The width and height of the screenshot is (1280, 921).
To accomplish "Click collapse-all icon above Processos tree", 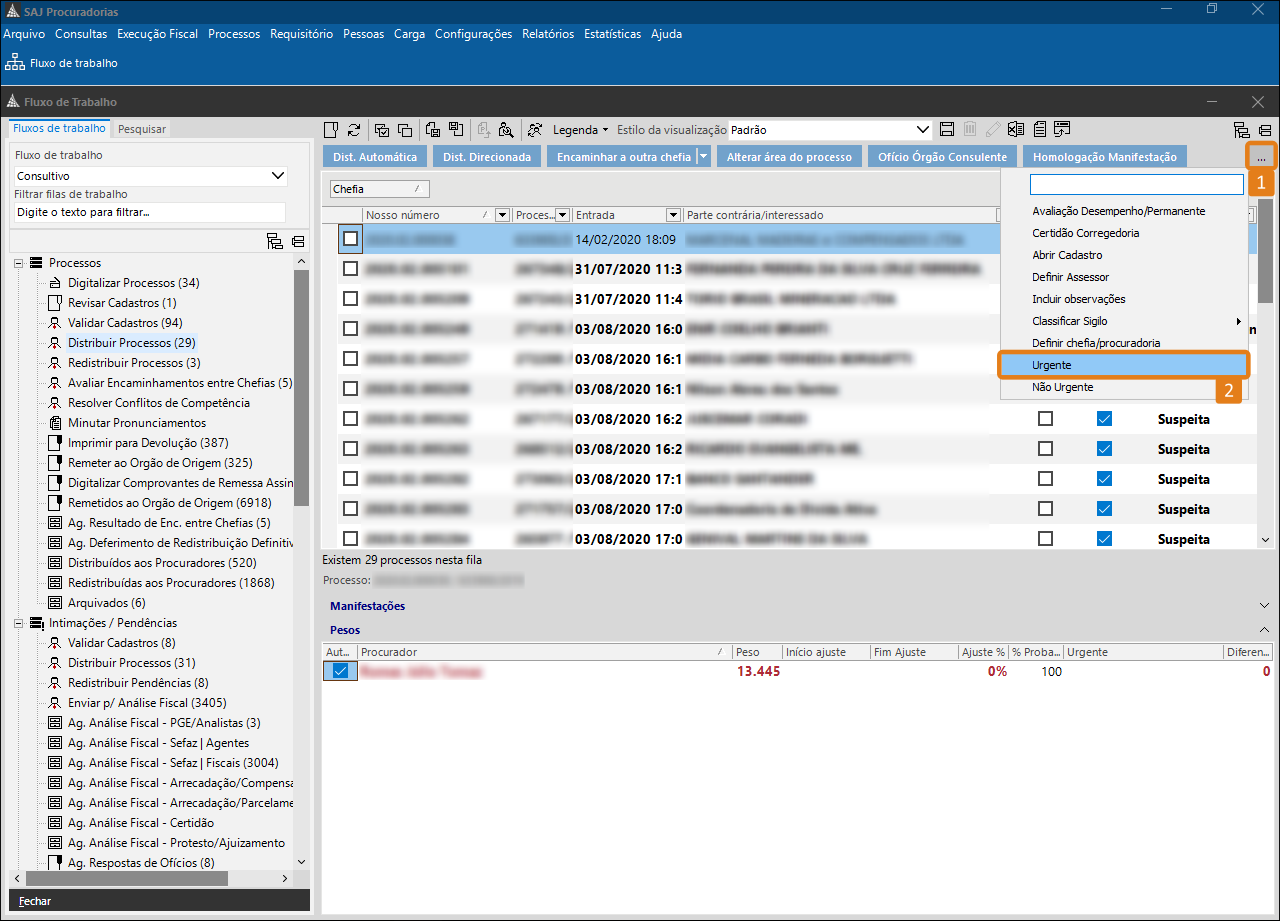I will coord(298,241).
